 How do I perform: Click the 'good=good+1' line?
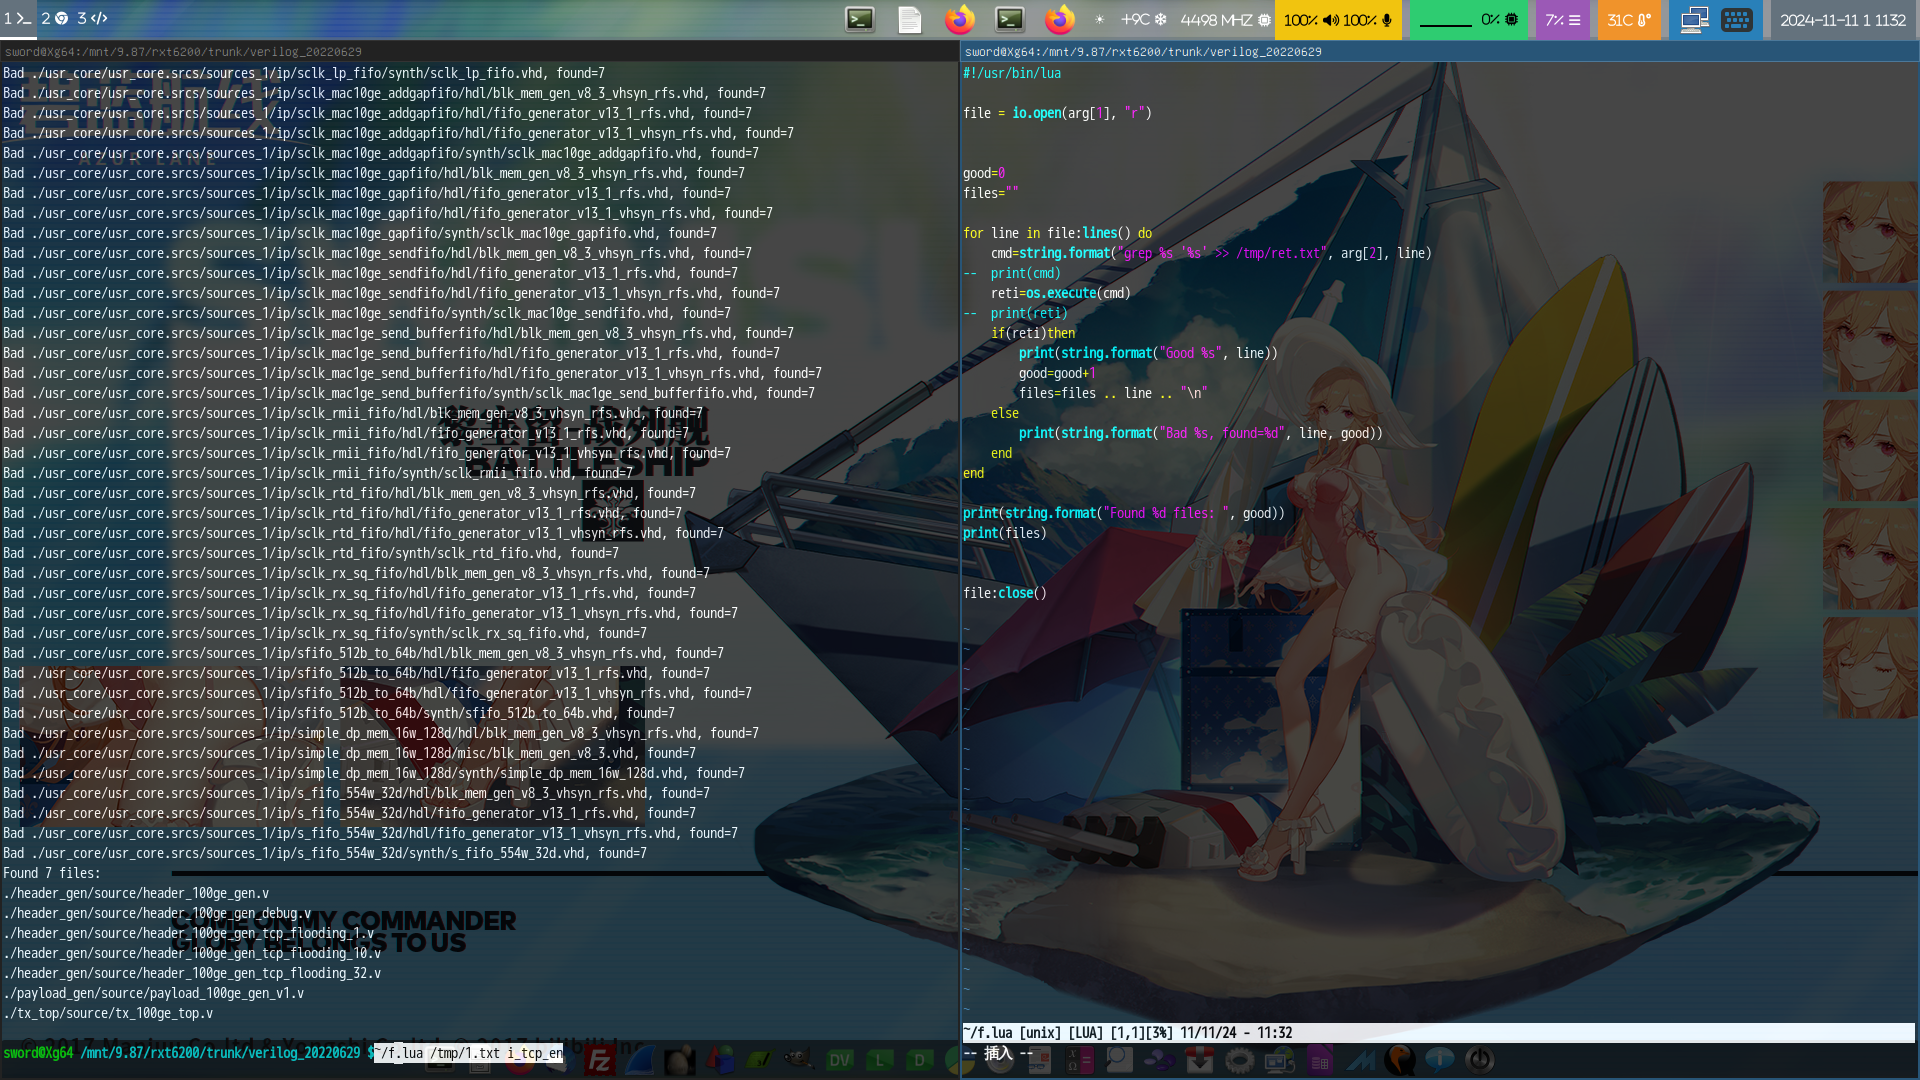click(1057, 373)
